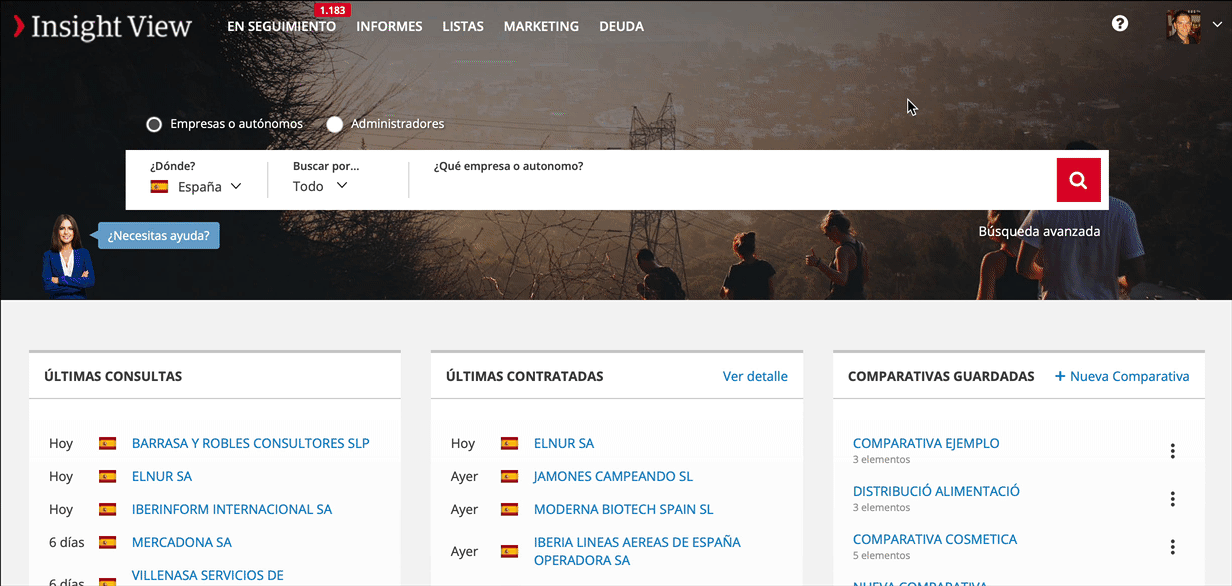Click the Spain flag in country selector
1232x586 pixels.
[159, 187]
